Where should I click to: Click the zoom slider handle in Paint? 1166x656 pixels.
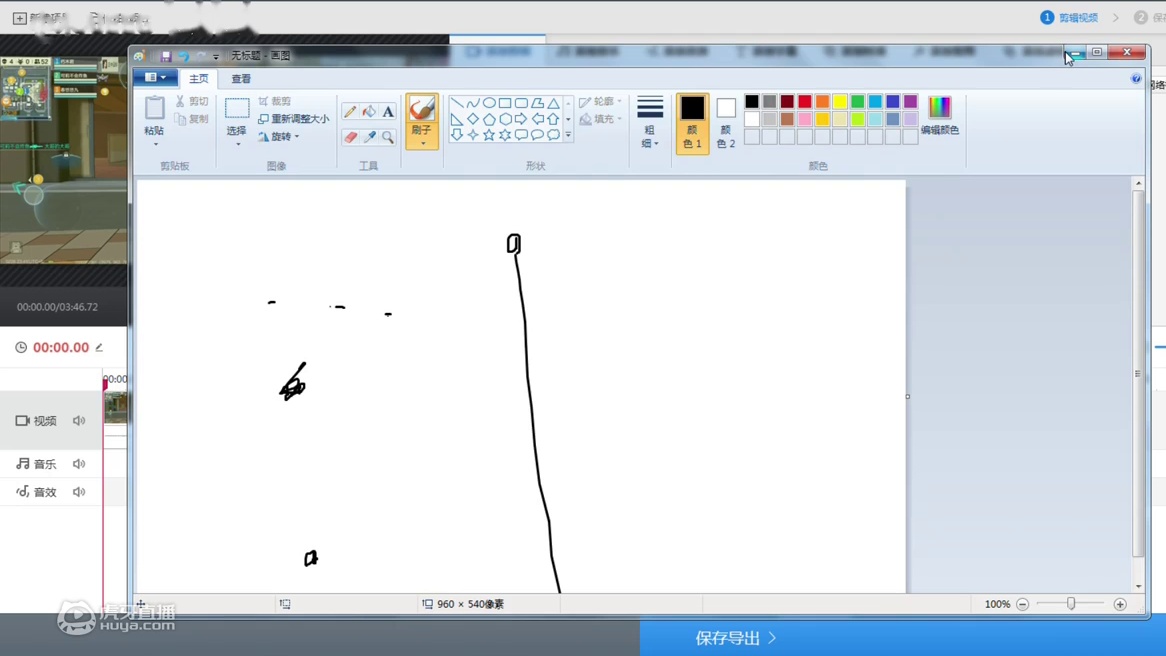coord(1071,604)
